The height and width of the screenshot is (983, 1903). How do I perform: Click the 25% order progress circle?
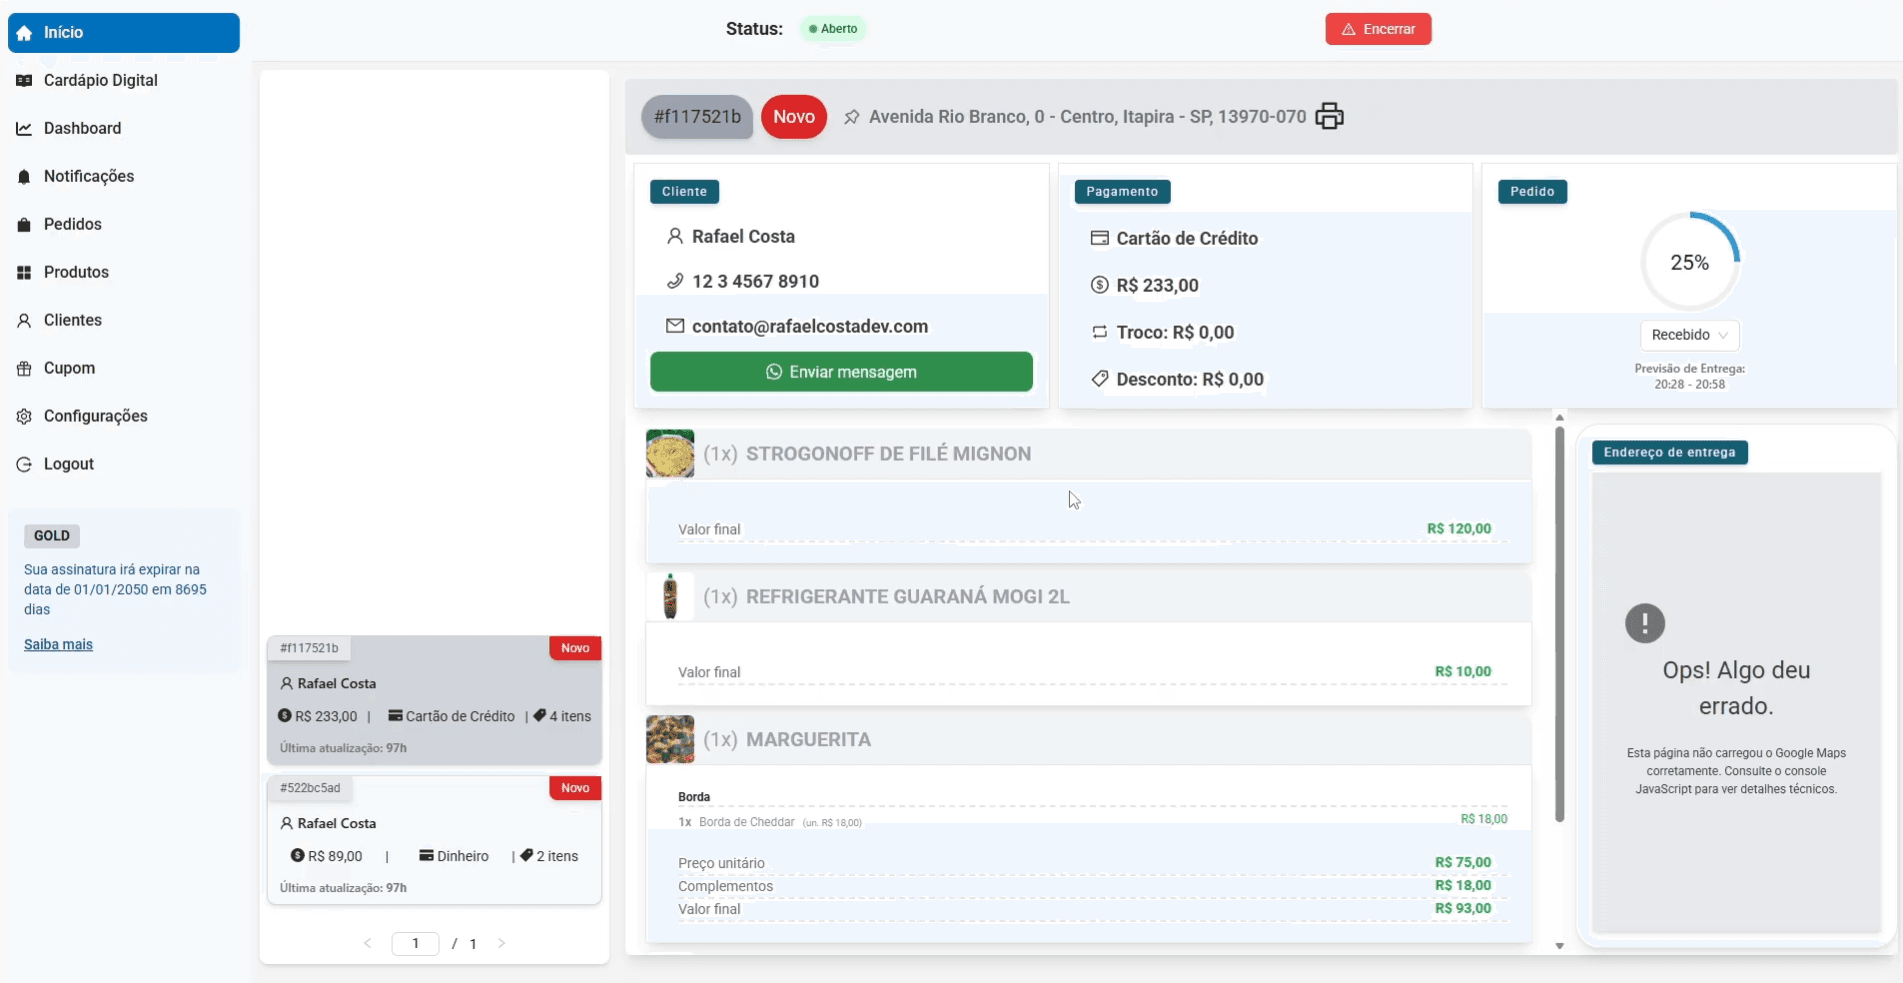1689,262
